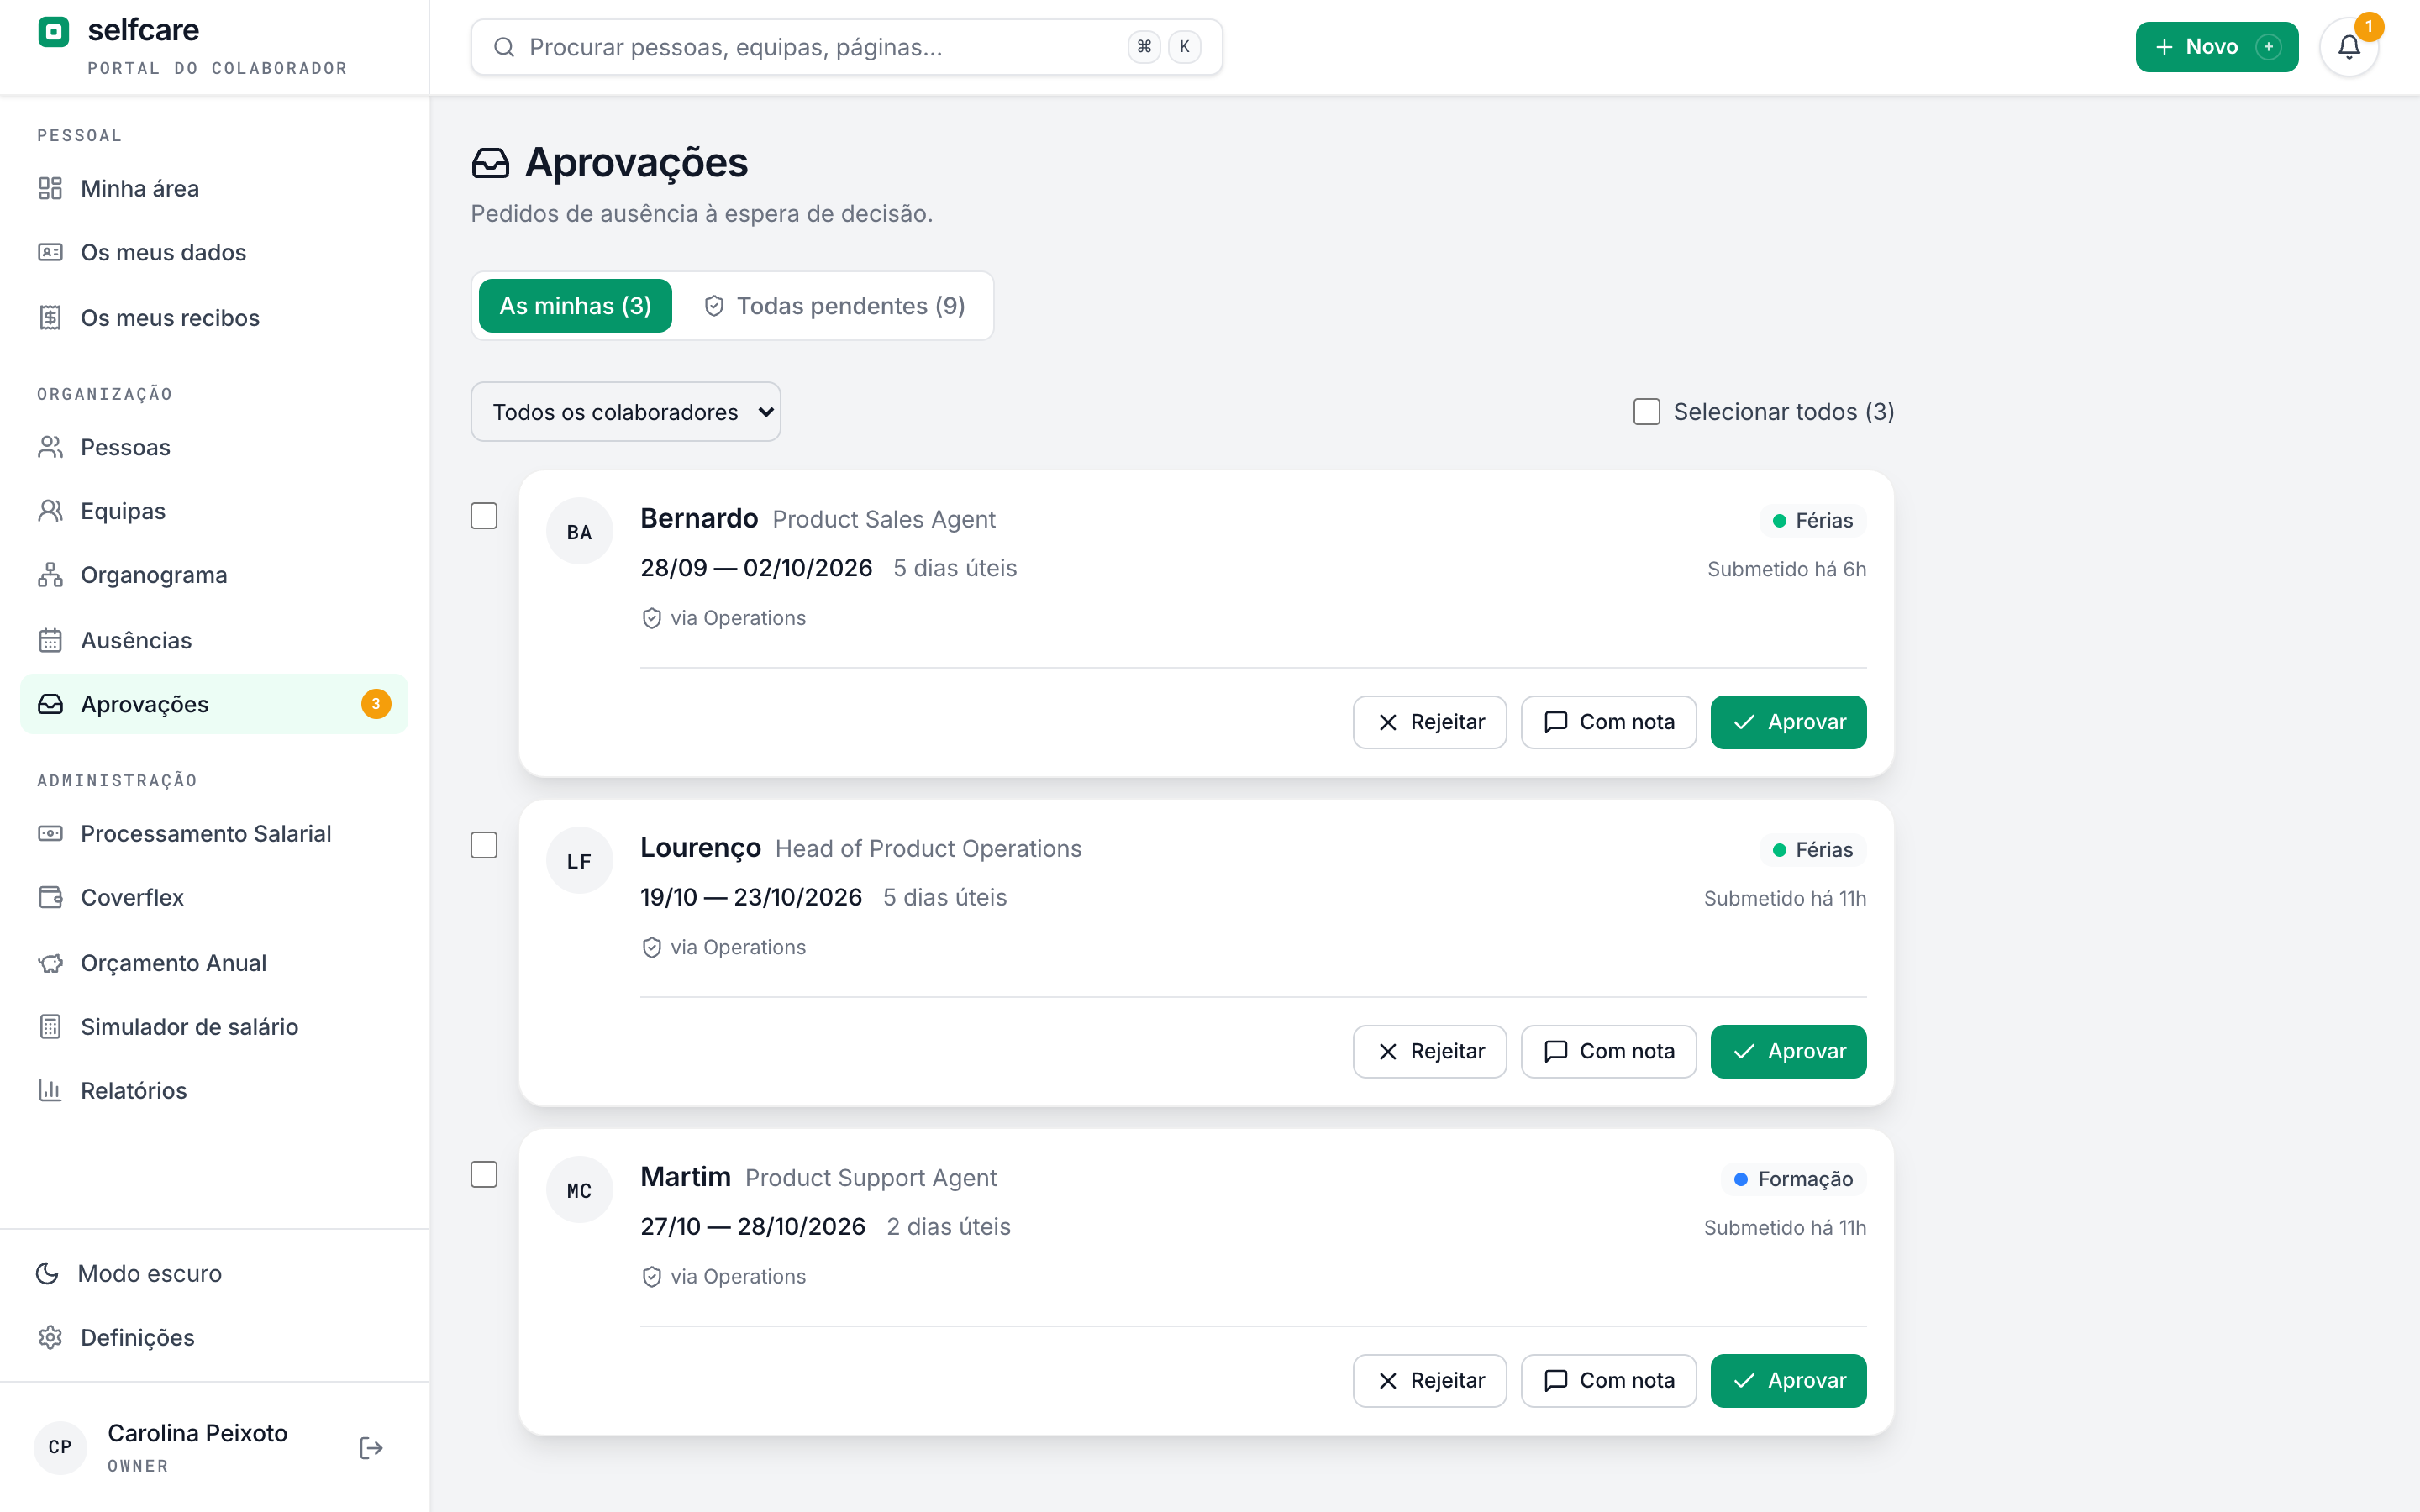Click the Novo button

tap(2216, 47)
